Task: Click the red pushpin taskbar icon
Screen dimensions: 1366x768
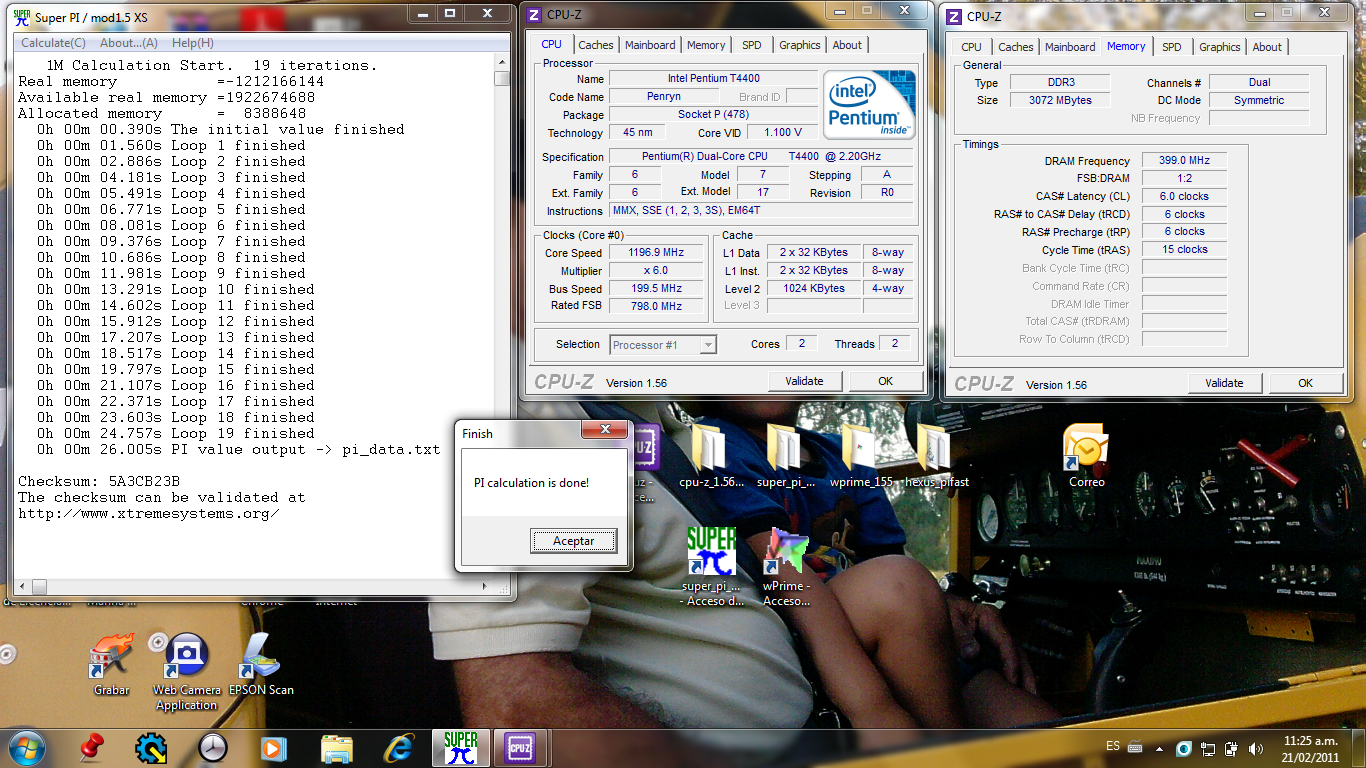Action: pos(92,747)
